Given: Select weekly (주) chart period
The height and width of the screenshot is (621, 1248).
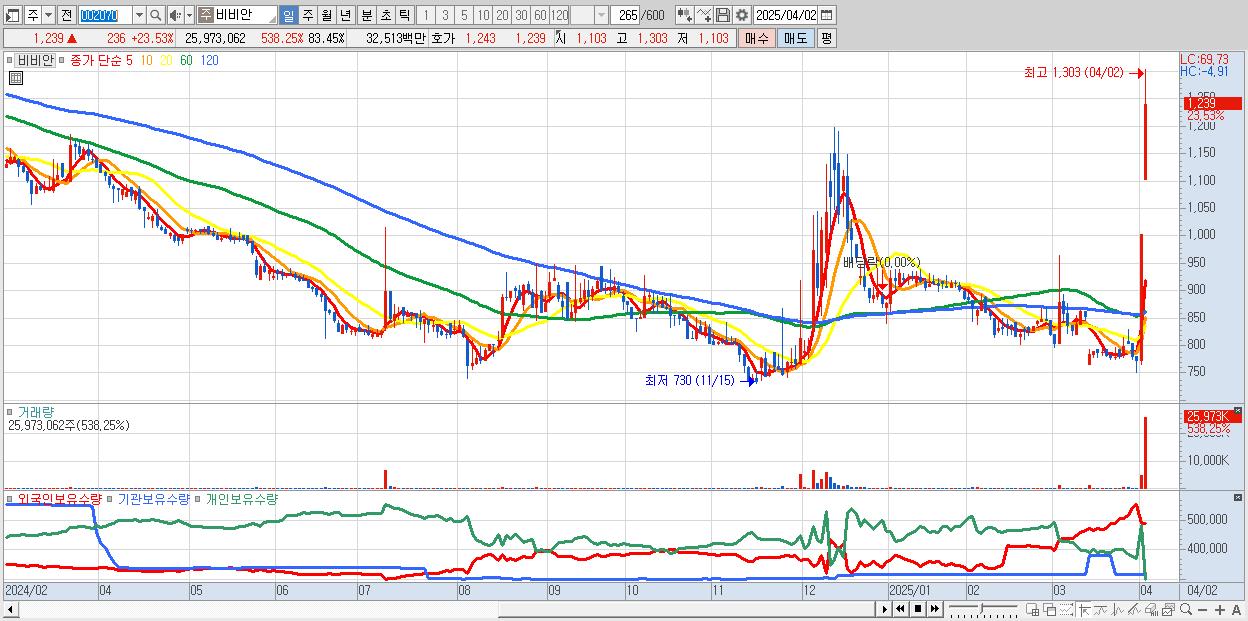Looking at the screenshot, I should [x=307, y=15].
